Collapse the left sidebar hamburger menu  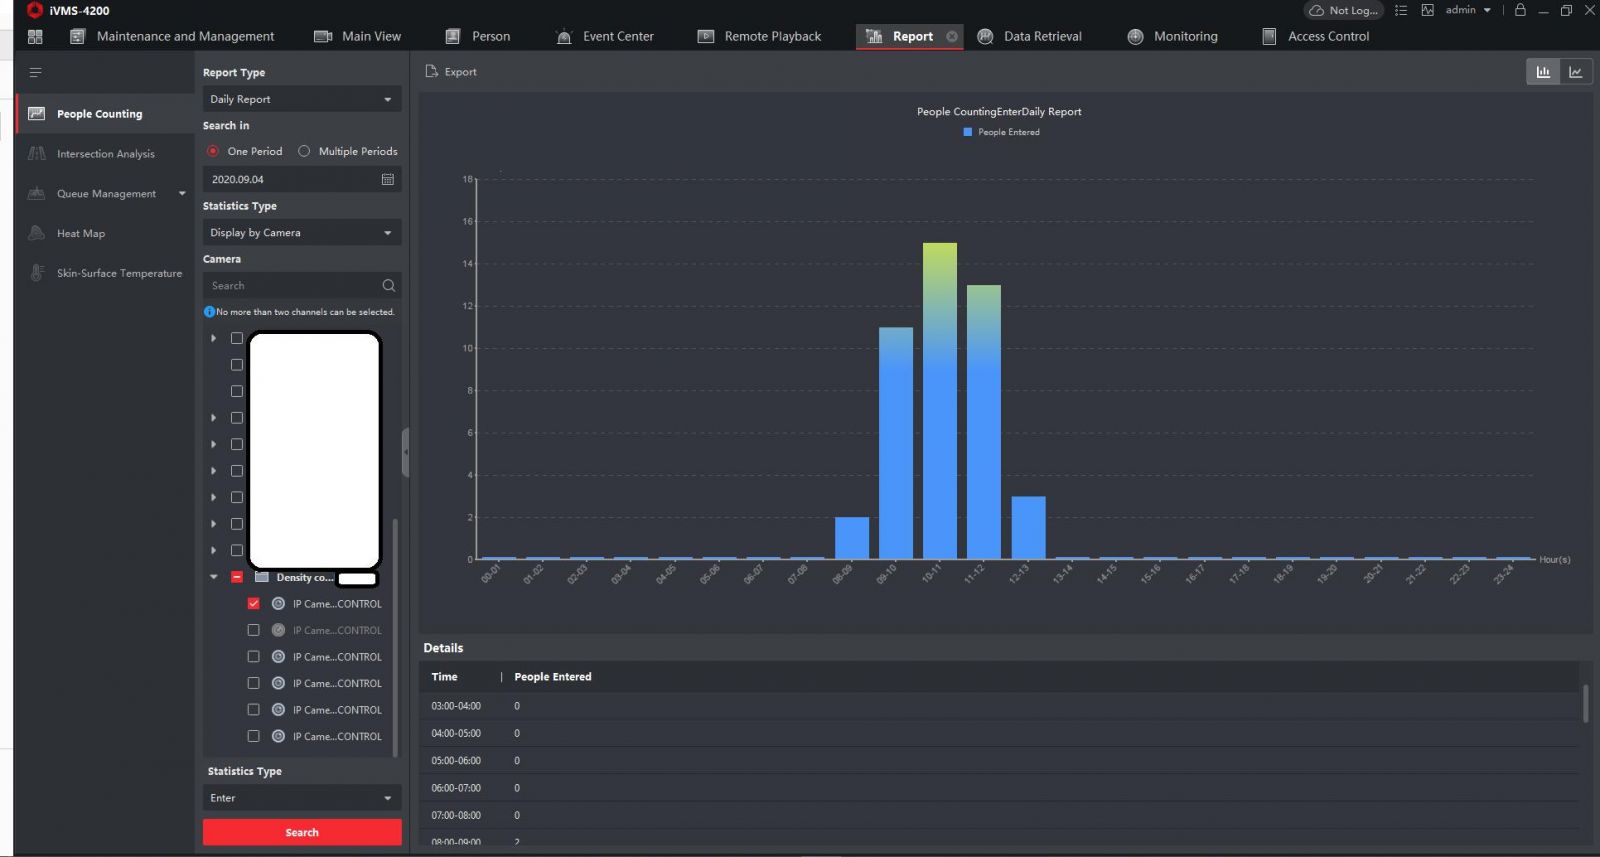[35, 72]
